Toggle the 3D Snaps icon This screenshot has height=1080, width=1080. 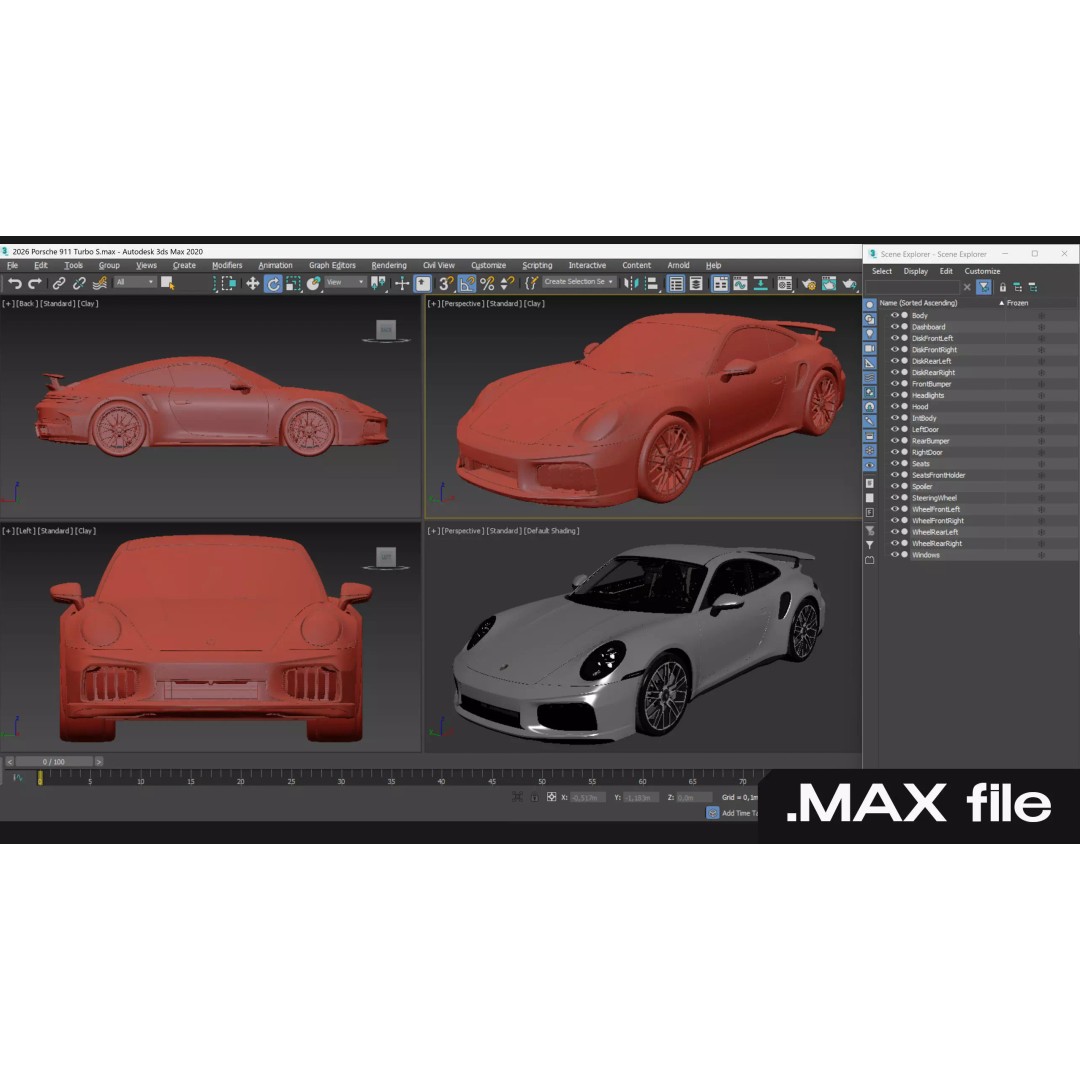[x=446, y=283]
